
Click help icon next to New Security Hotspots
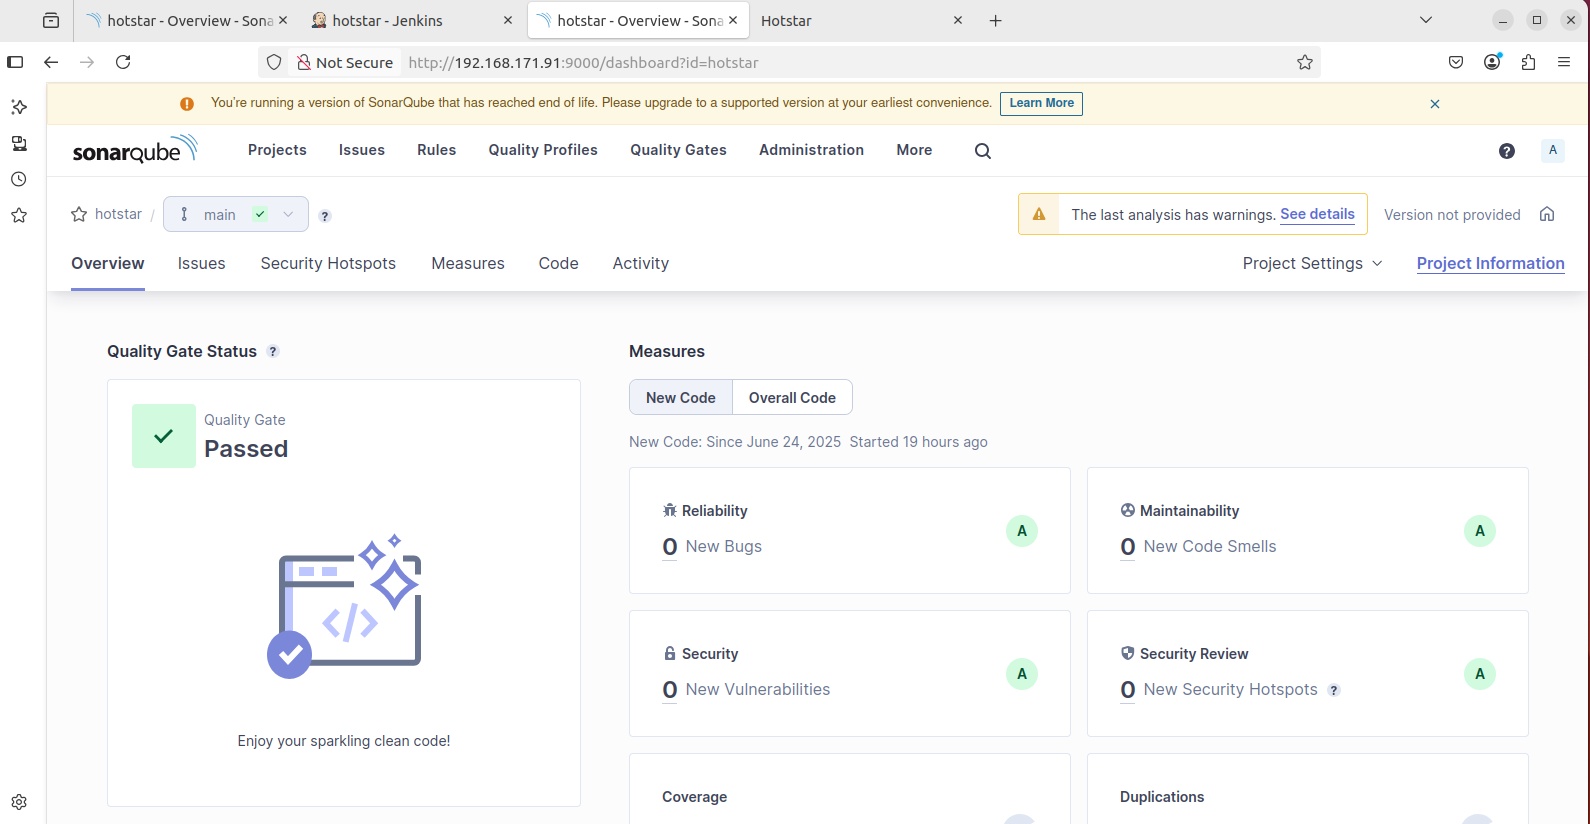1333,690
